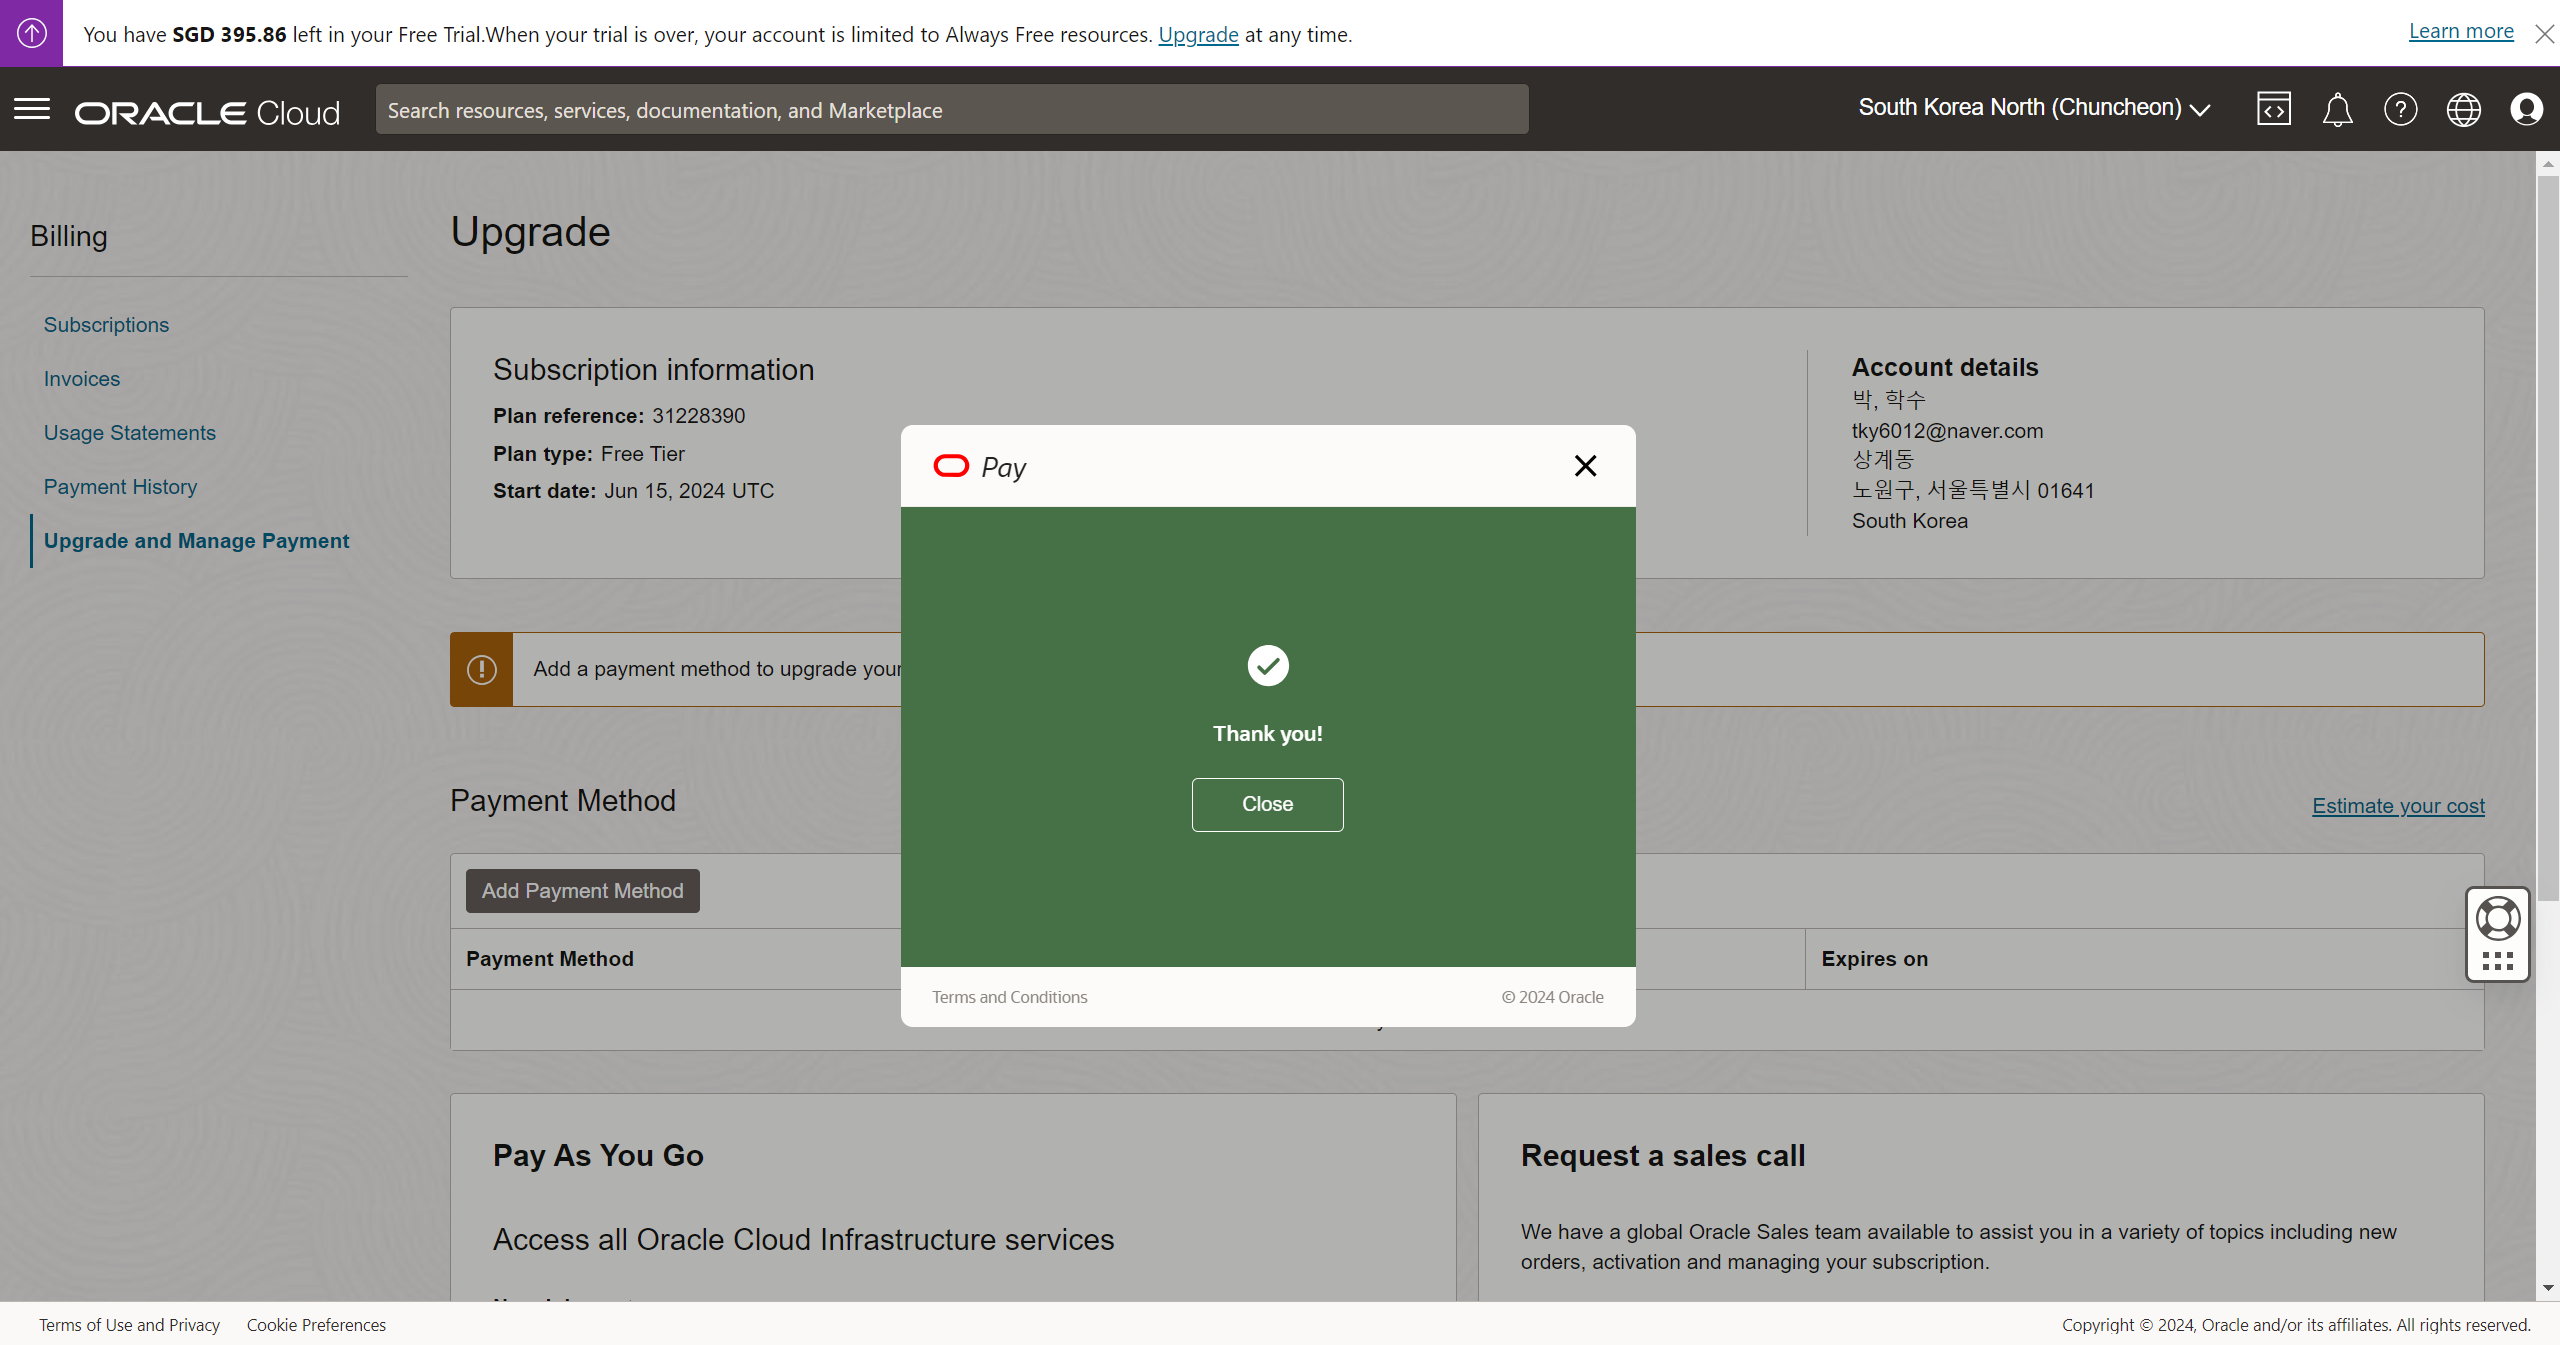Image resolution: width=2560 pixels, height=1345 pixels.
Task: Click the page scrollbar up arrow
Action: 2548,163
